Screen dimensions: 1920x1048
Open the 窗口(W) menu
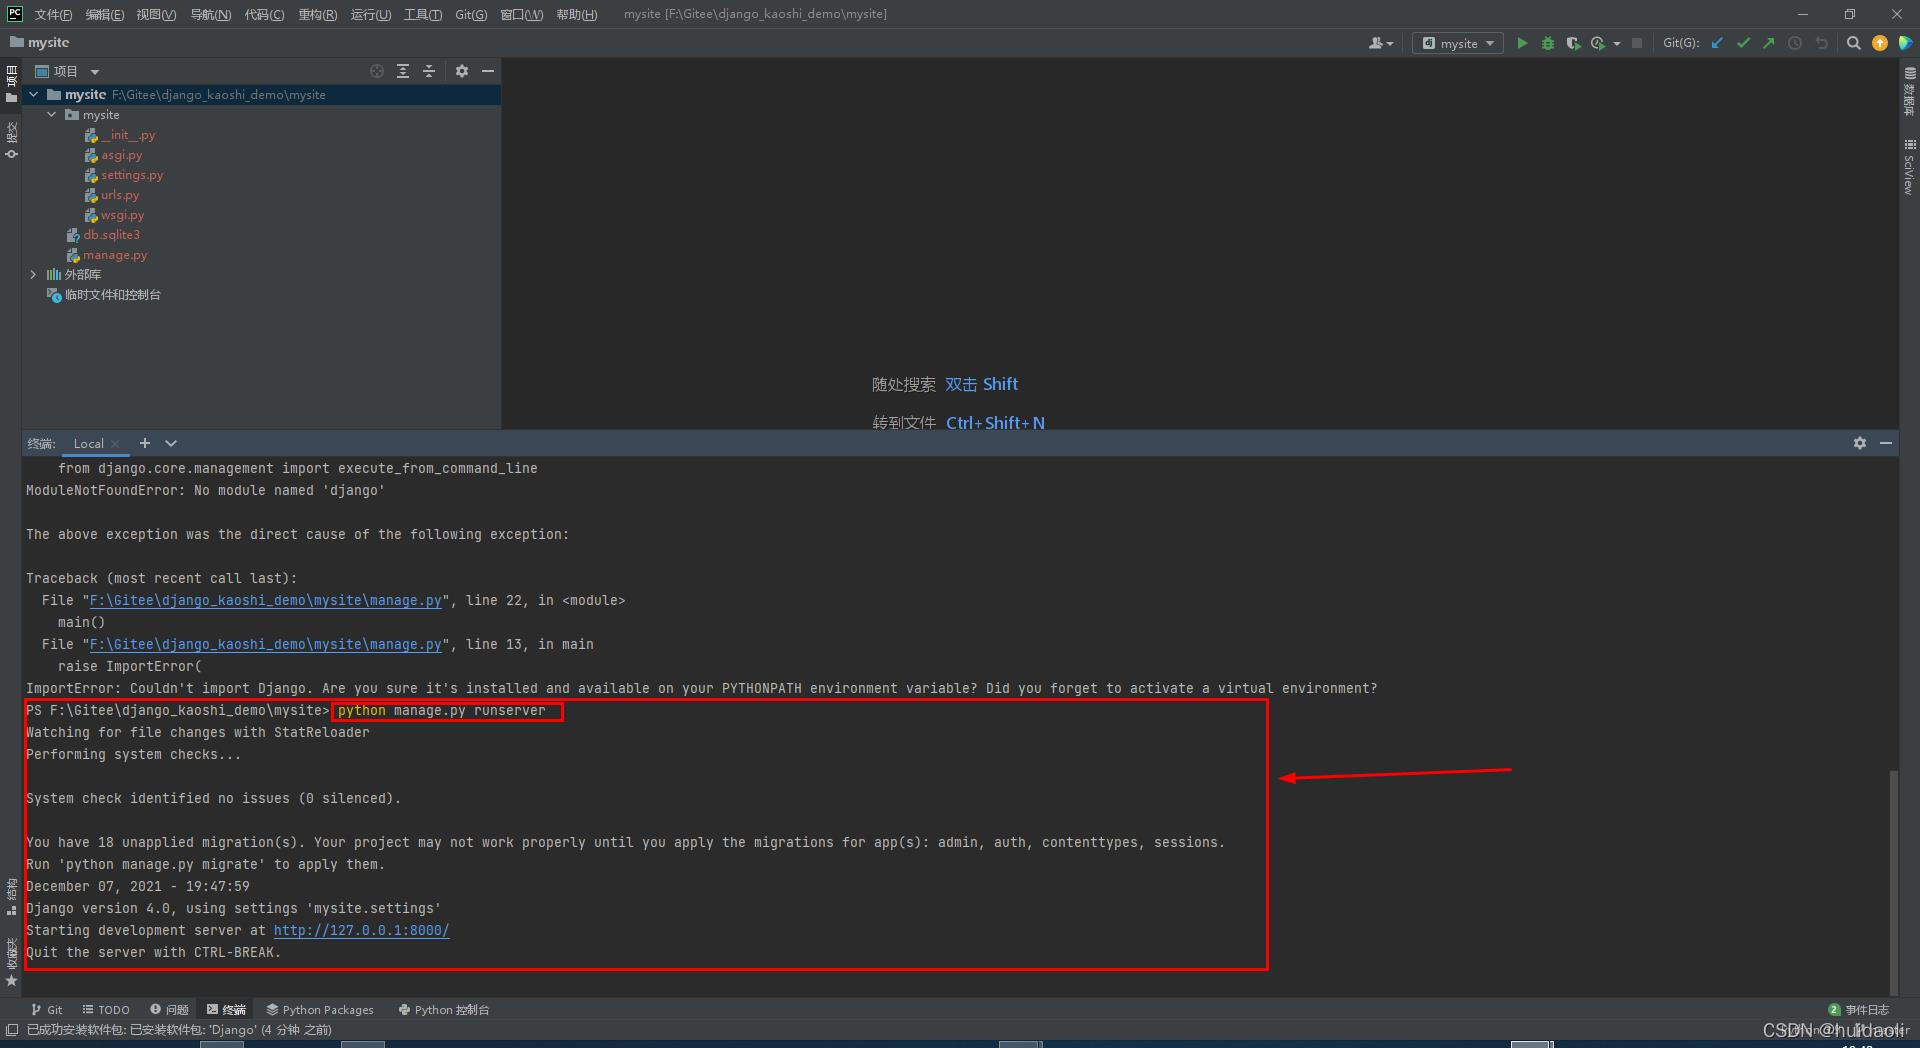pos(522,14)
